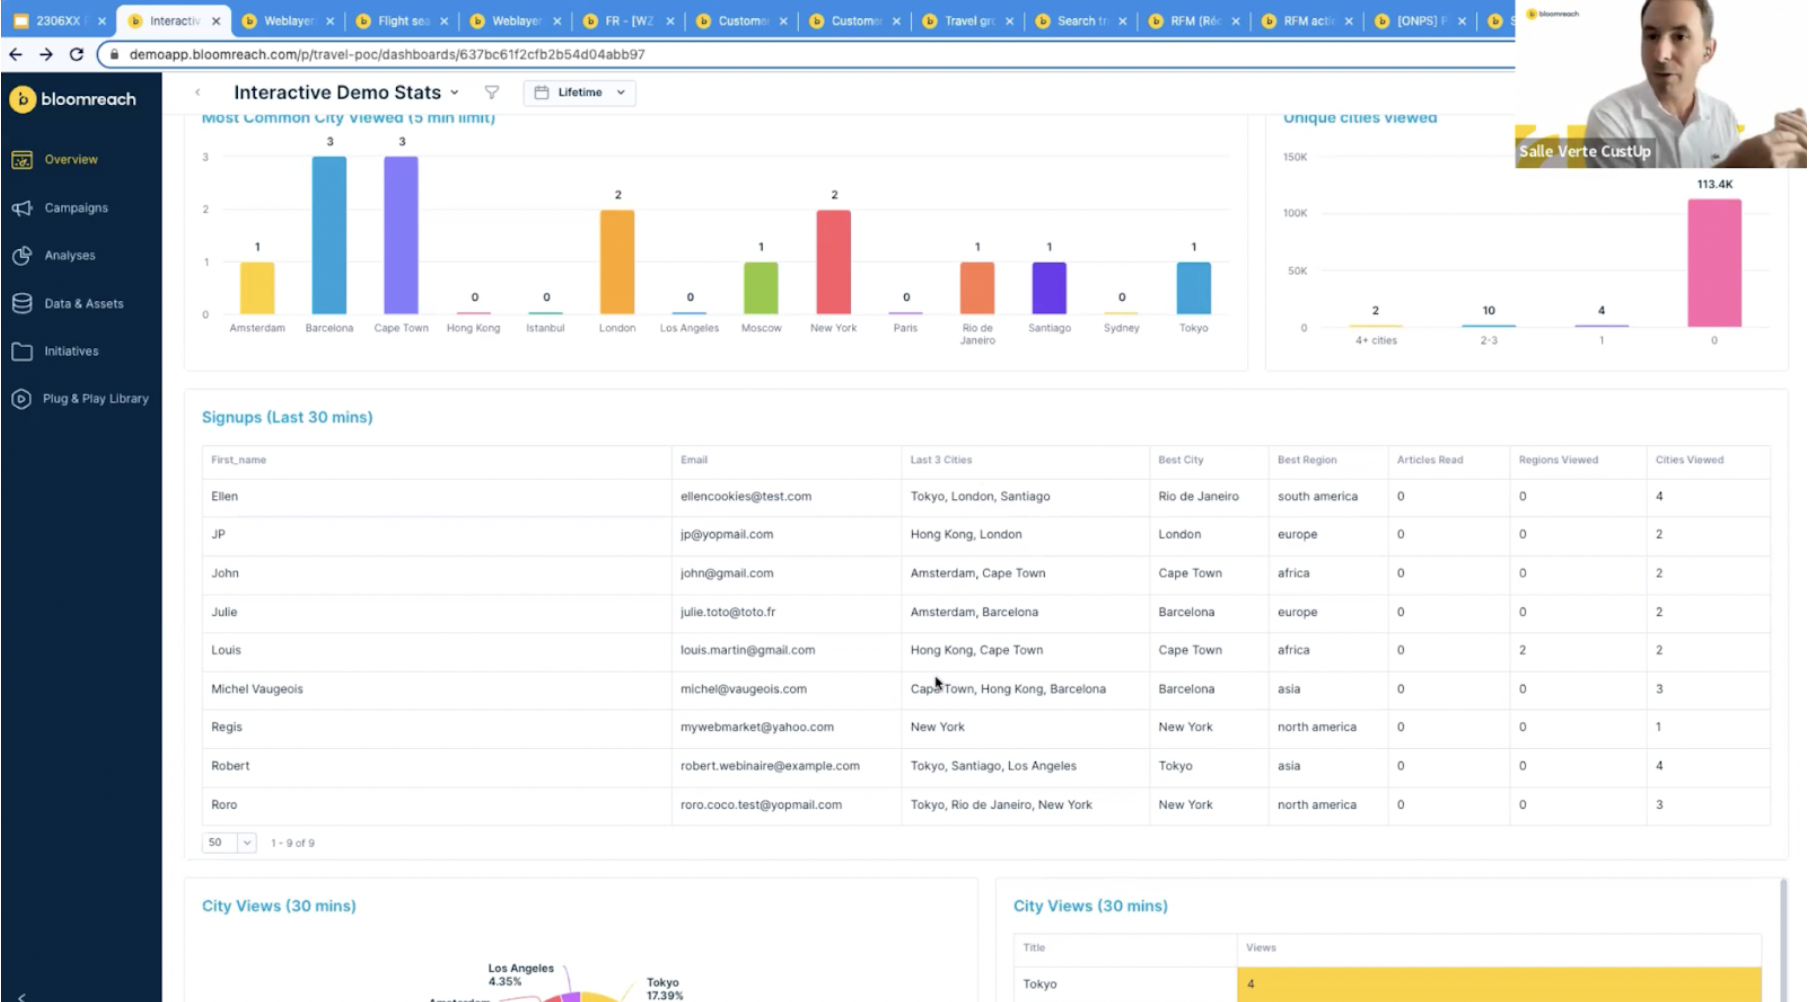Switch to FR - [WZ browser tab
The height and width of the screenshot is (1002, 1810).
628,21
